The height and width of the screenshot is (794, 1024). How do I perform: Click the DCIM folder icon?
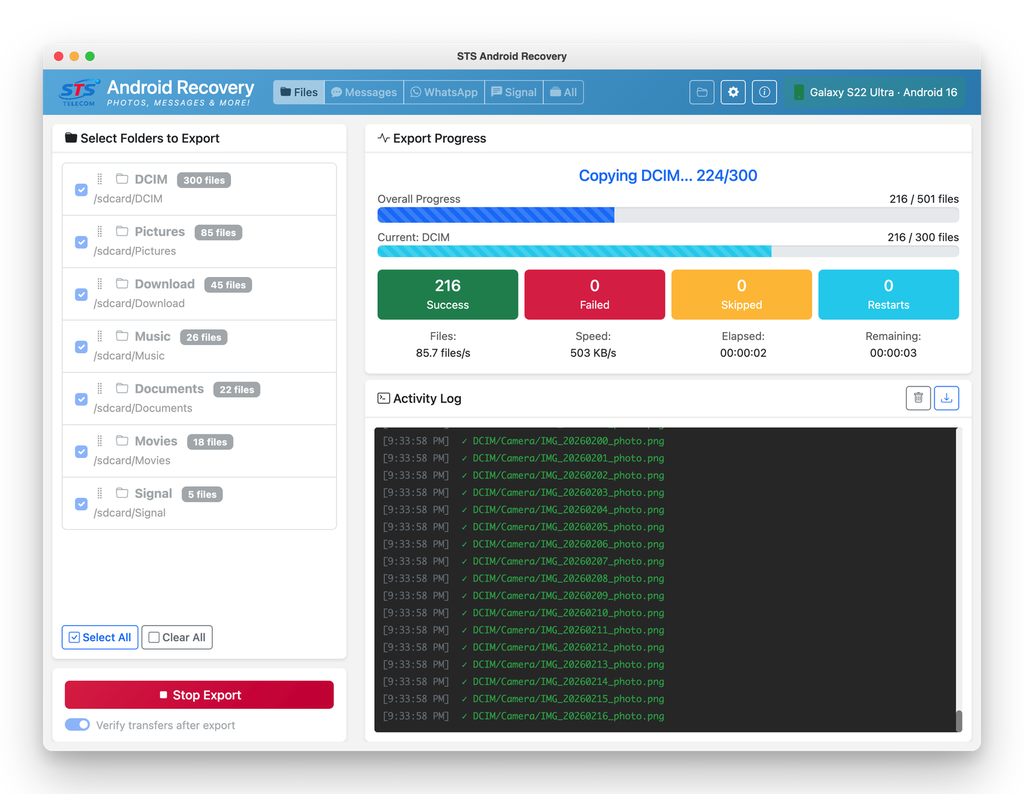coord(122,179)
